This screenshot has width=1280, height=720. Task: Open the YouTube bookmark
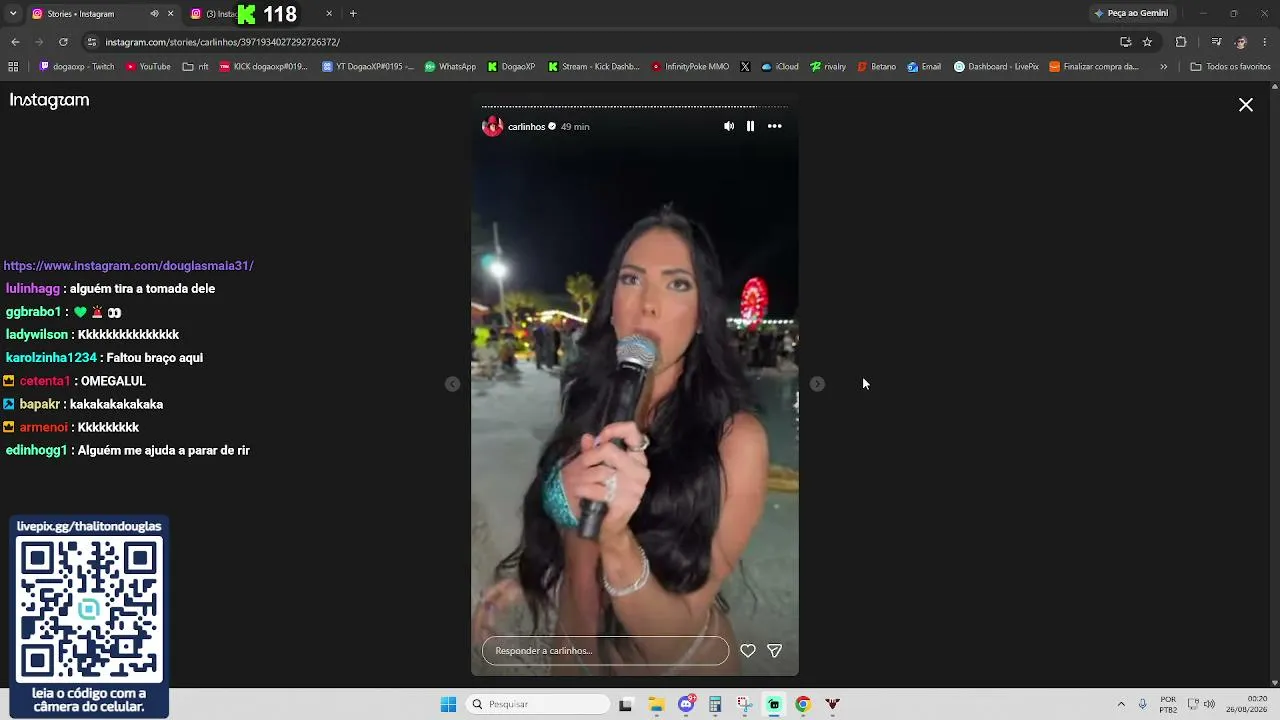148,67
